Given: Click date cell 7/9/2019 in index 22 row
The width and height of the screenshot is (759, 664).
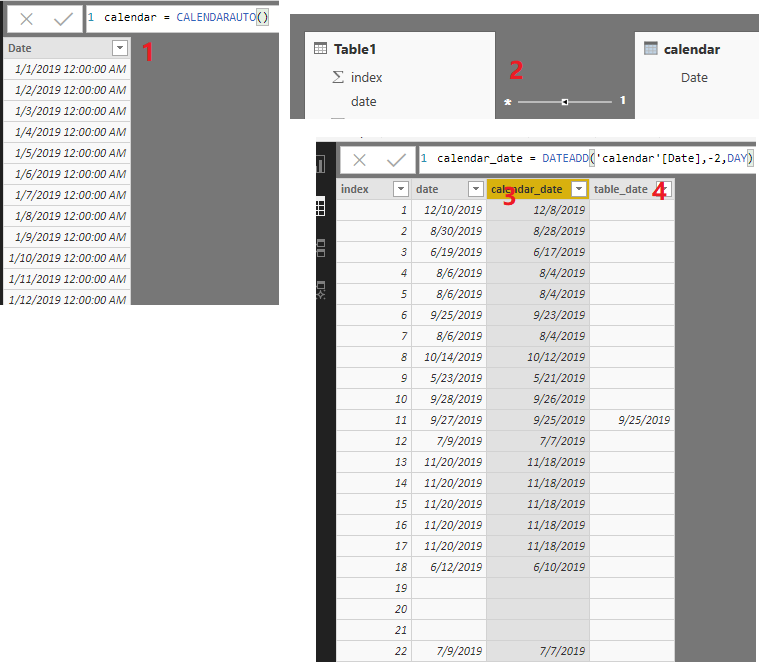Looking at the screenshot, I should pyautogui.click(x=449, y=651).
